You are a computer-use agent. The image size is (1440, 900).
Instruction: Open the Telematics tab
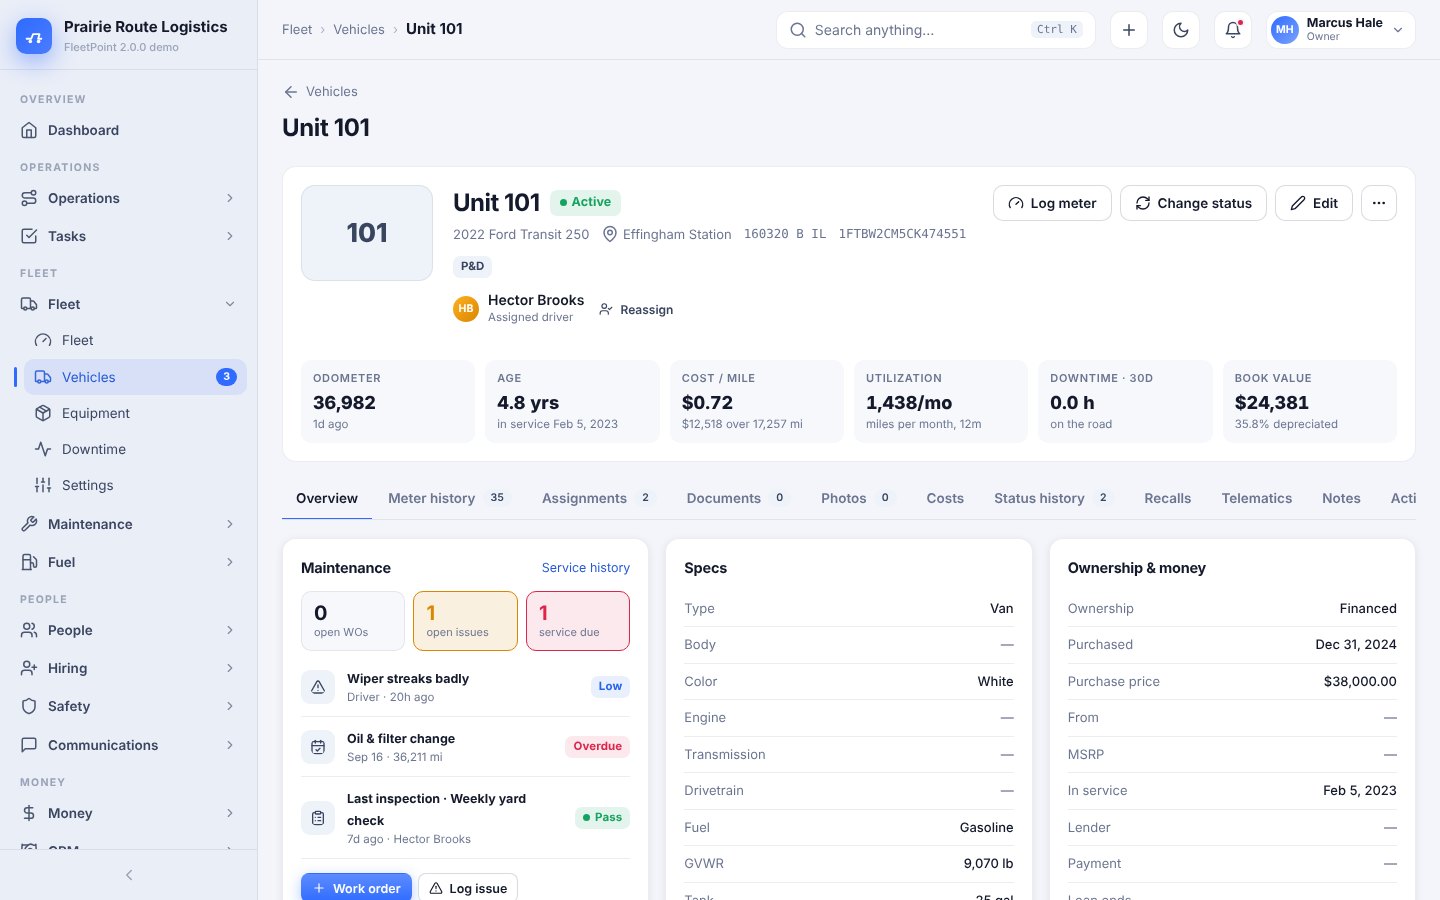tap(1256, 498)
